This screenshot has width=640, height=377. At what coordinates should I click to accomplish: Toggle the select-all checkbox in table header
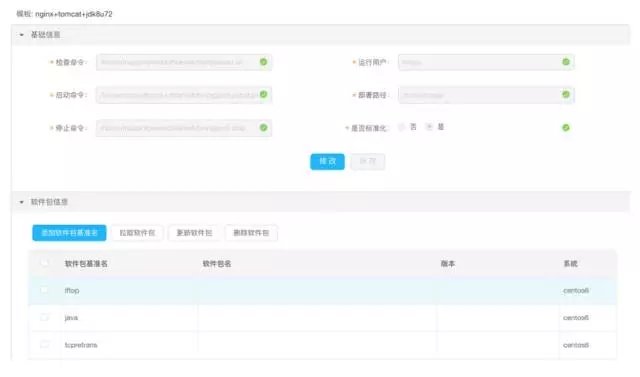coord(44,263)
